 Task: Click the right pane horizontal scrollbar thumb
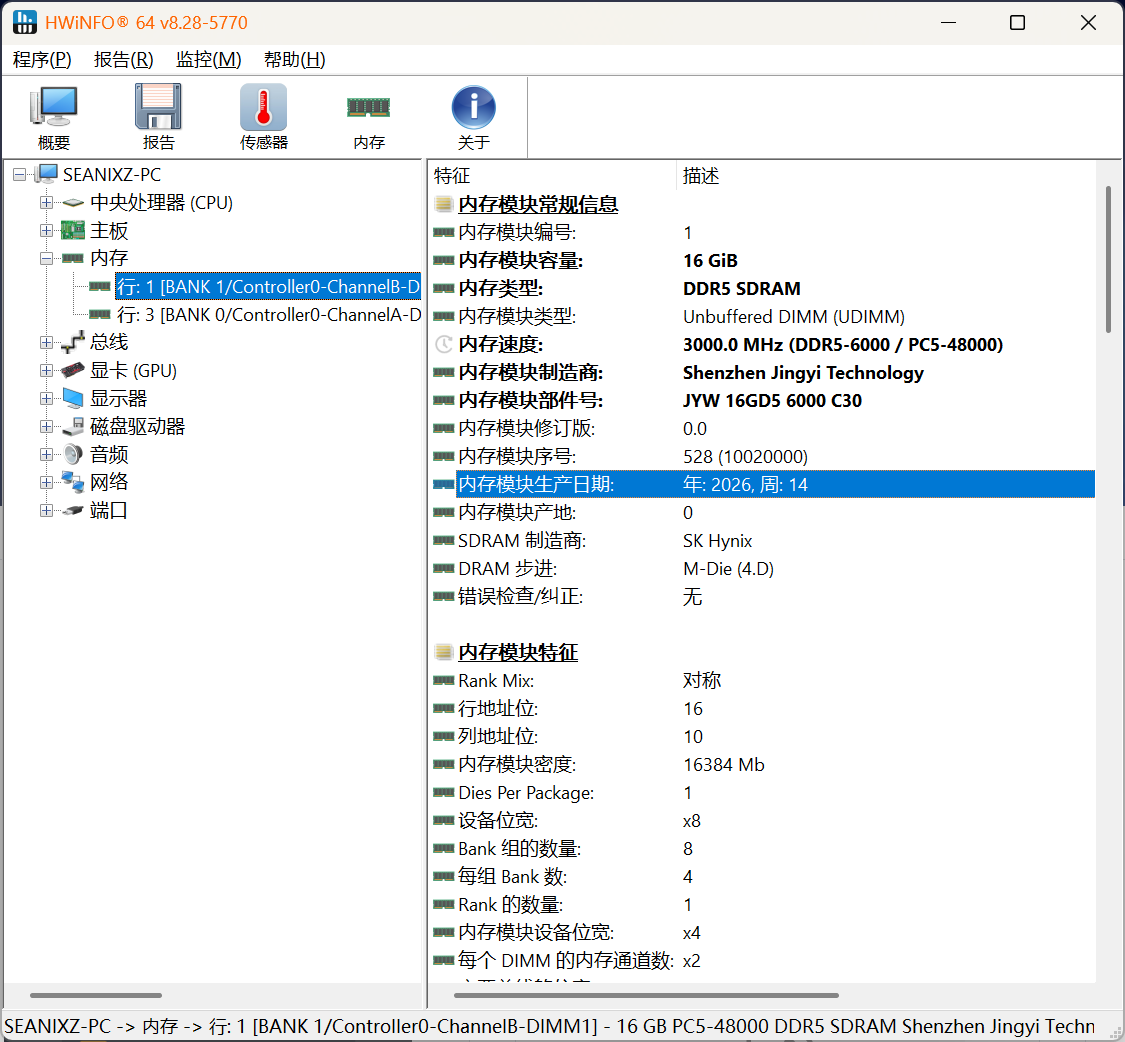[x=646, y=995]
